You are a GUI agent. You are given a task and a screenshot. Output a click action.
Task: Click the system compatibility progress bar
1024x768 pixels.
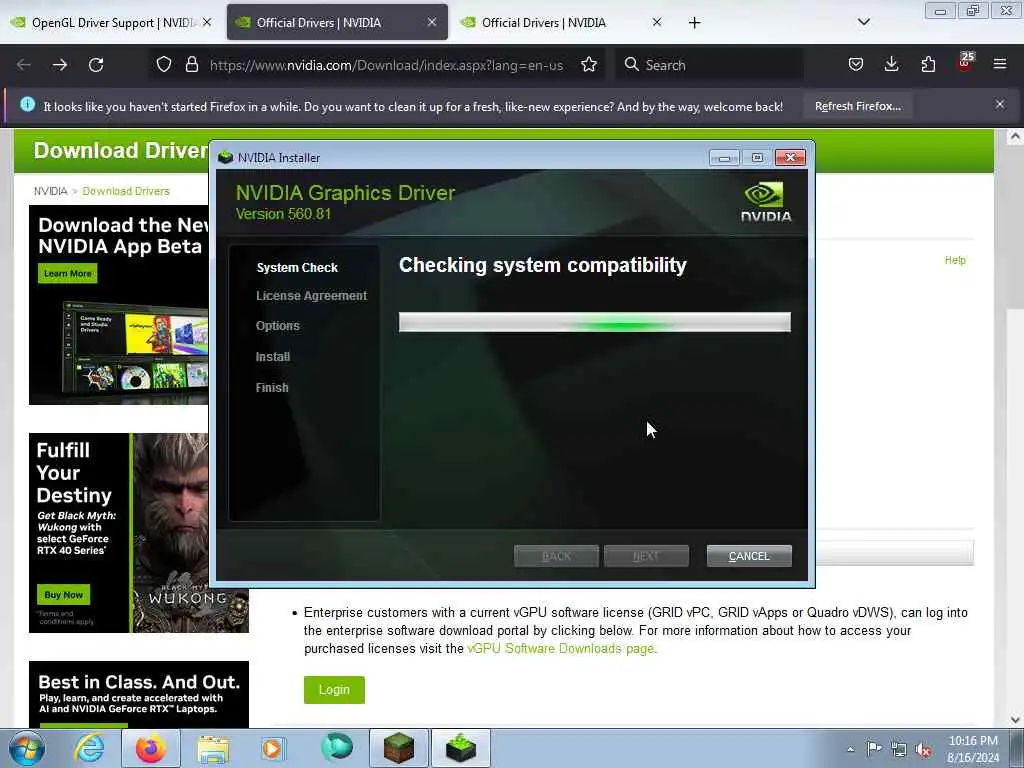pyautogui.click(x=595, y=322)
